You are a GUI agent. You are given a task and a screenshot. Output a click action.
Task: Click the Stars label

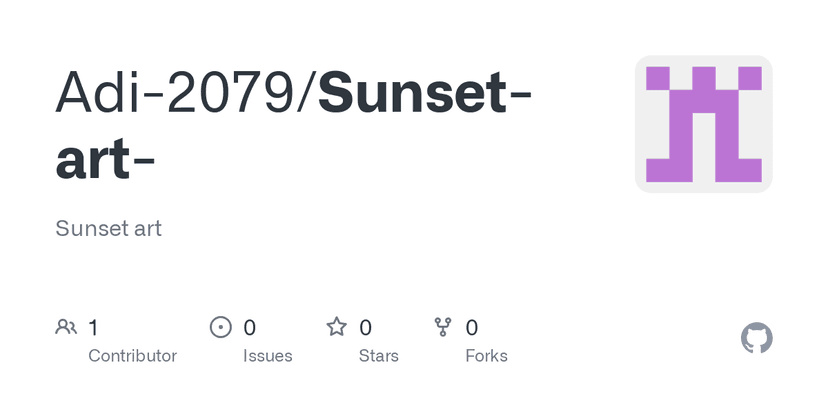coord(379,356)
